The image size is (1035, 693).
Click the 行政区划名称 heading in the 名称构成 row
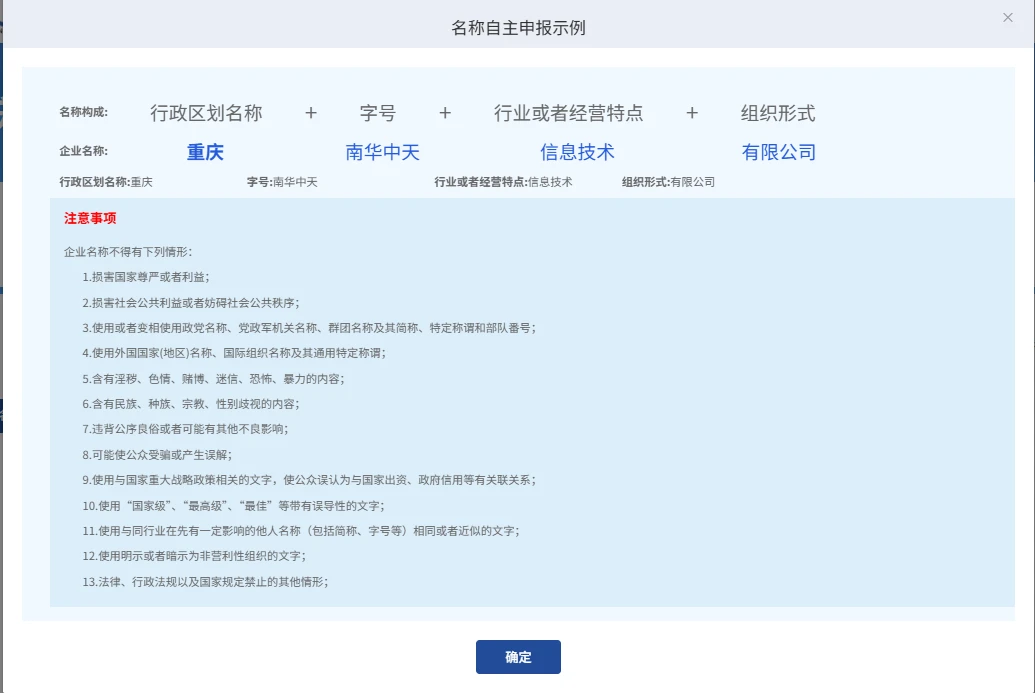206,113
